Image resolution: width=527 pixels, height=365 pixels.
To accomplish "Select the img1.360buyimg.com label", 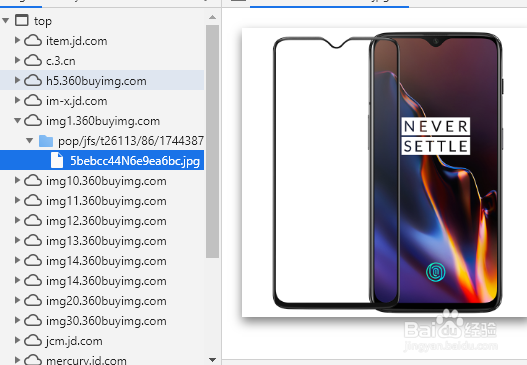I will point(103,121).
